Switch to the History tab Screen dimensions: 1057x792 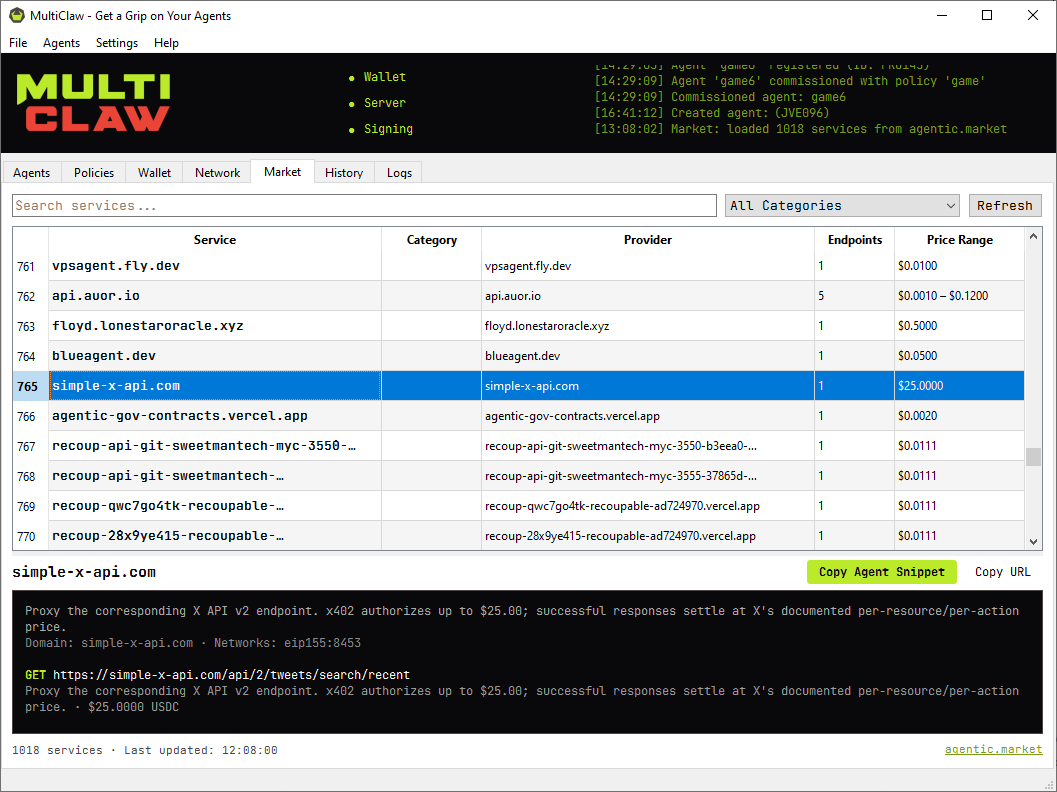tap(344, 173)
